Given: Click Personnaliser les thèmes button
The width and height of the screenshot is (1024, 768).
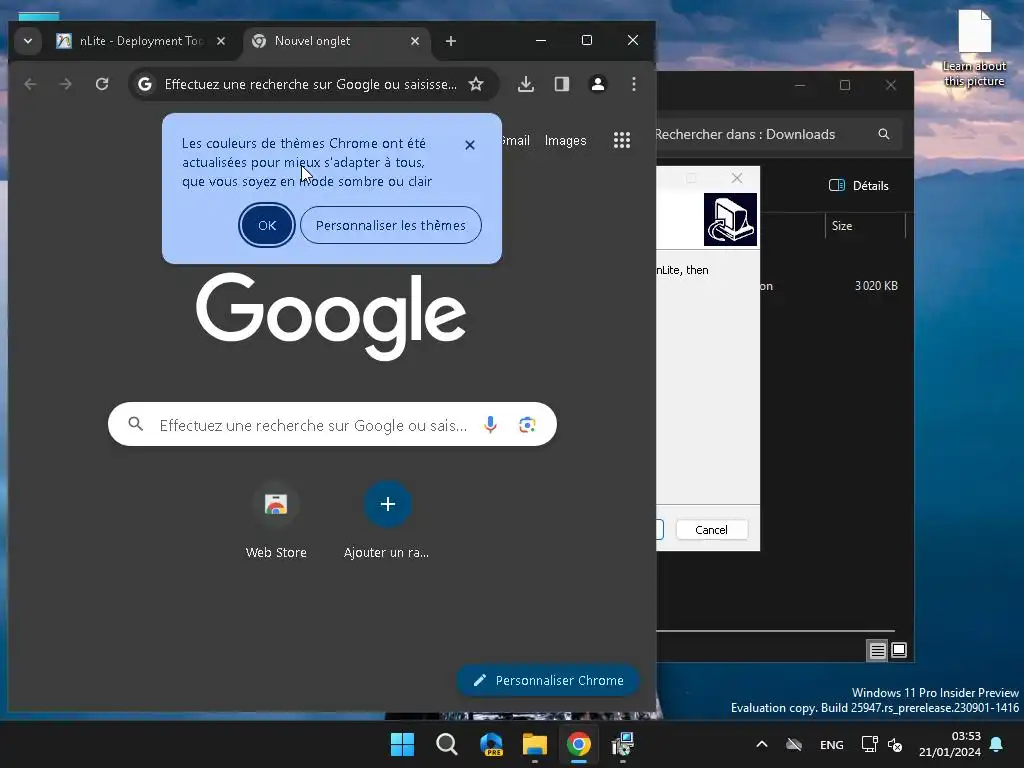Looking at the screenshot, I should (x=391, y=225).
